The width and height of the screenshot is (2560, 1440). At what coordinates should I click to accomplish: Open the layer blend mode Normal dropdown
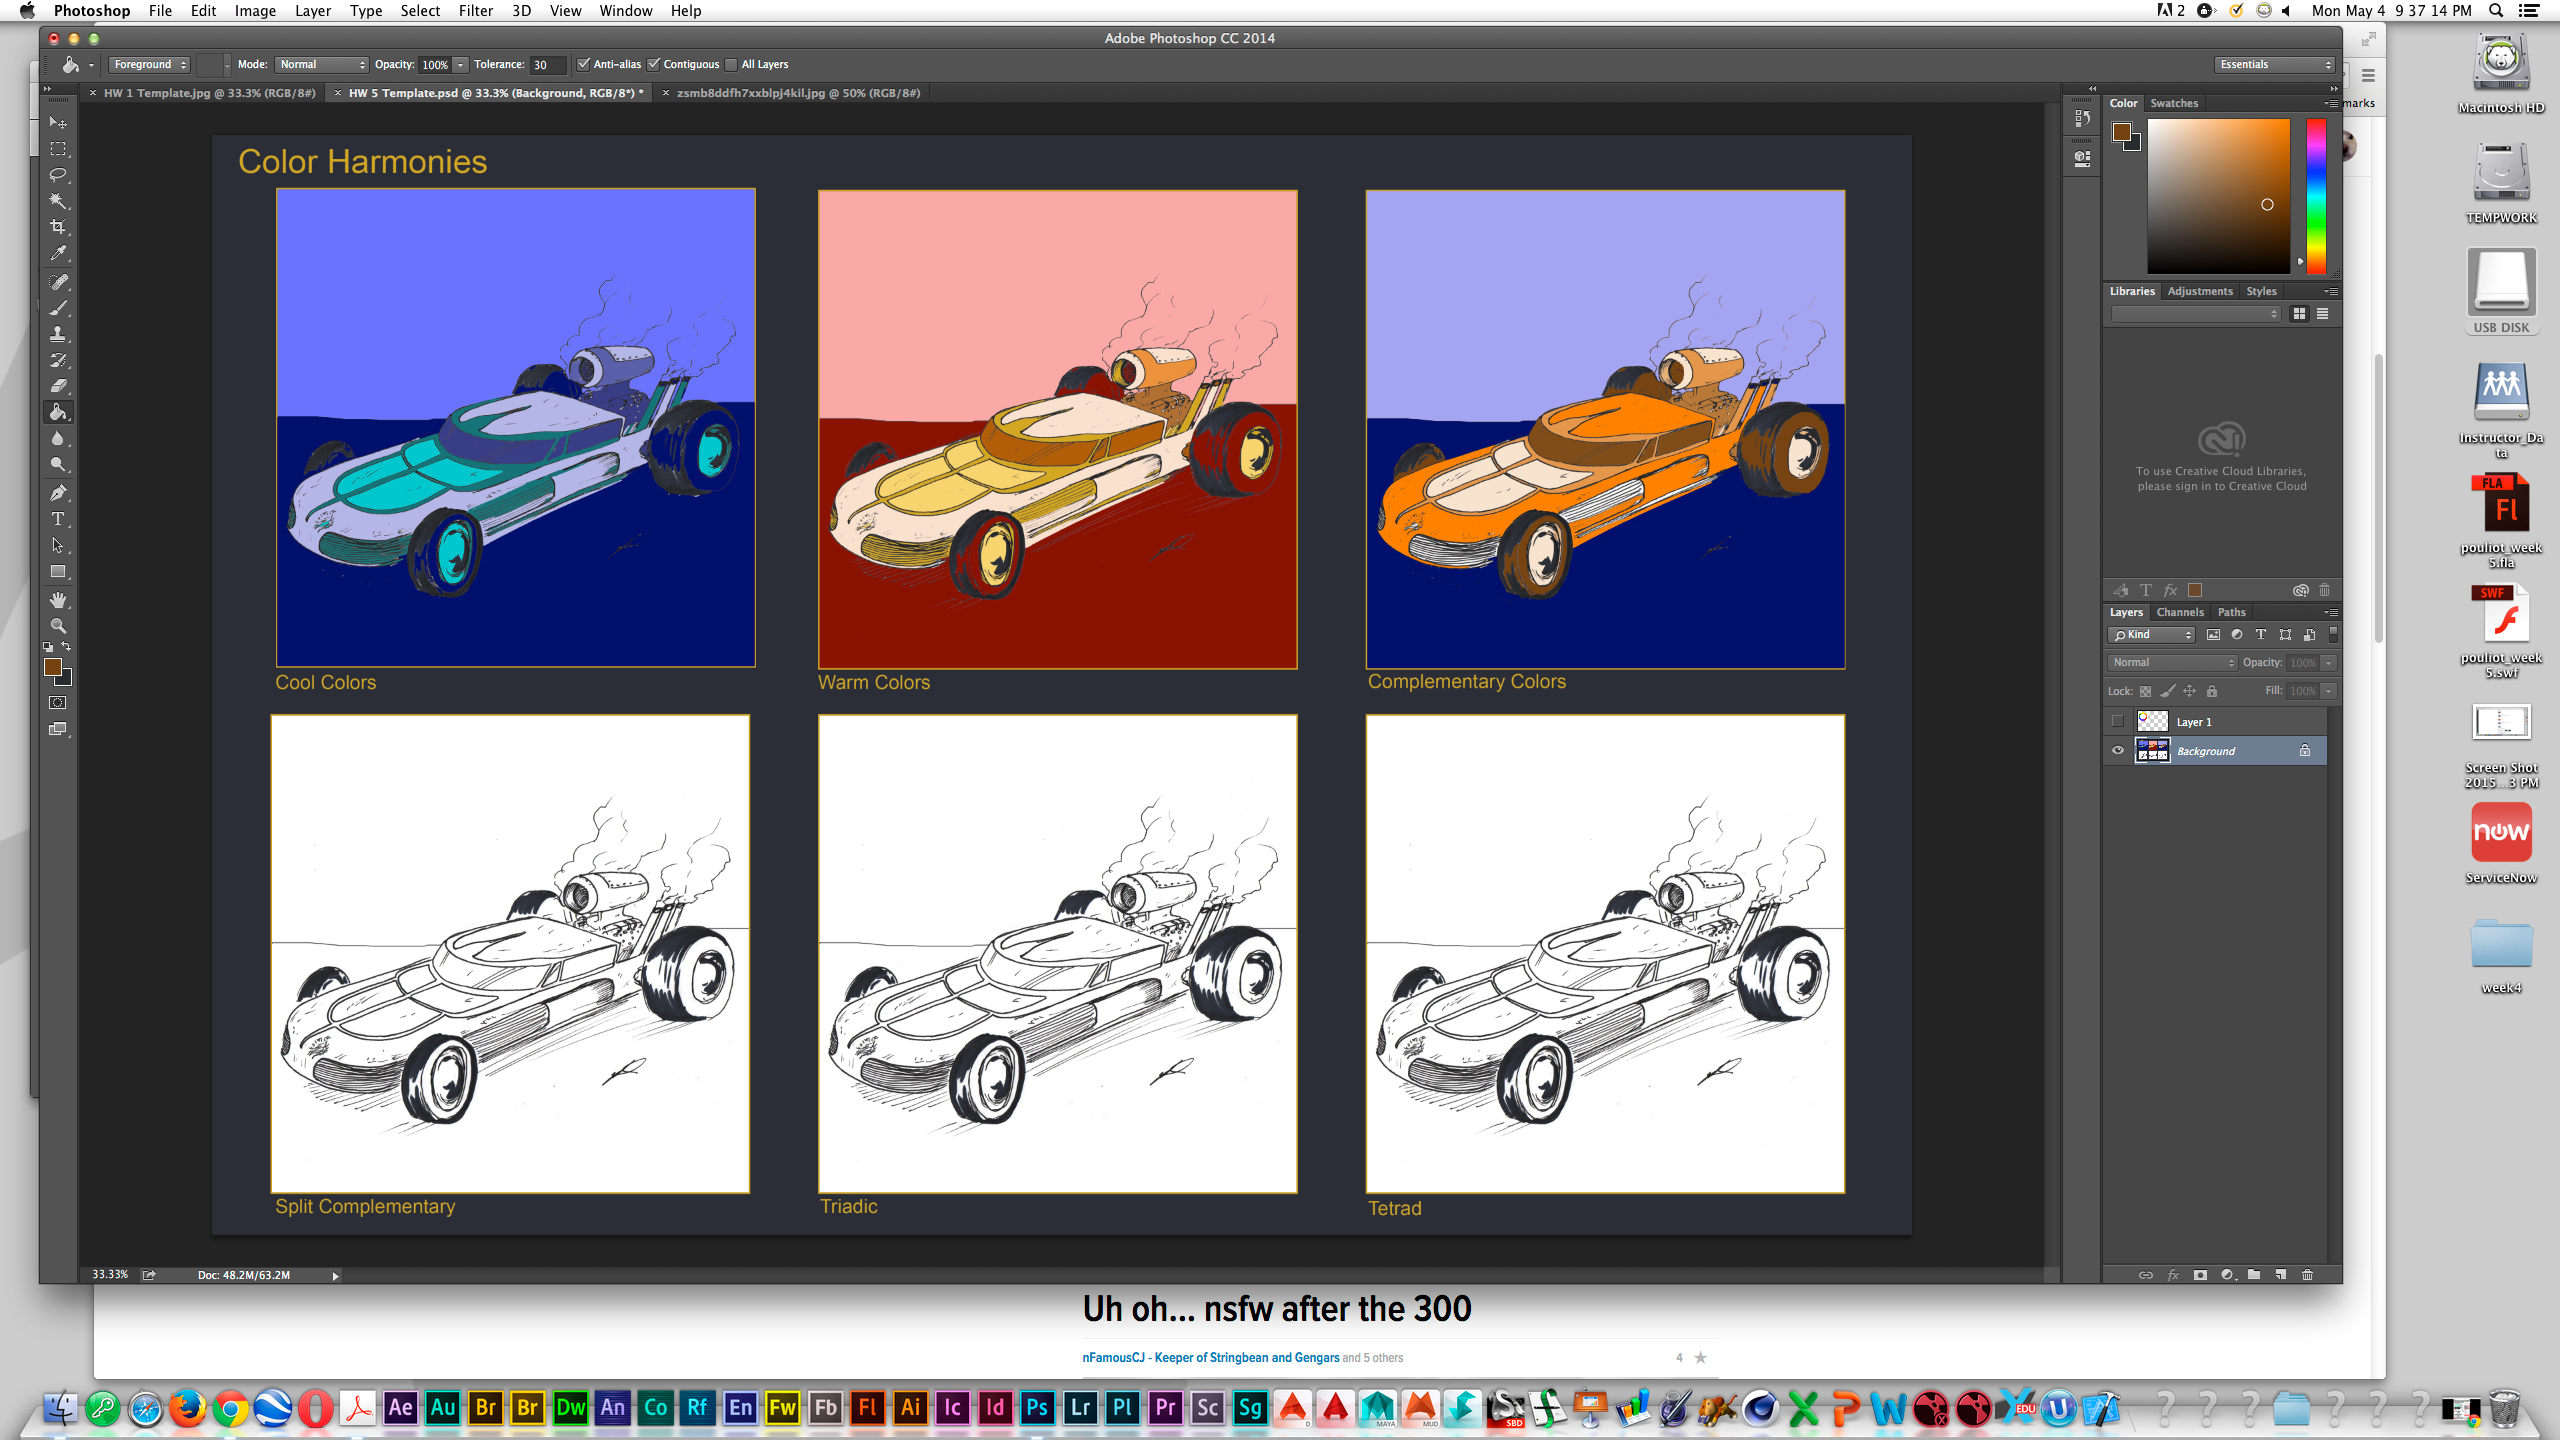coord(2171,662)
